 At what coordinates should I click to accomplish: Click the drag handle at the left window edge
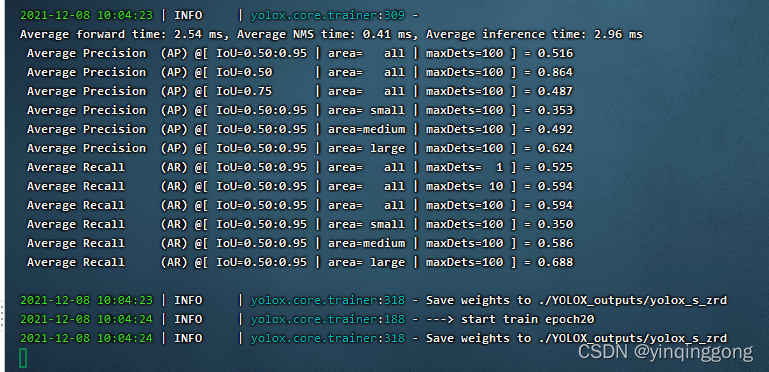[2, 314]
